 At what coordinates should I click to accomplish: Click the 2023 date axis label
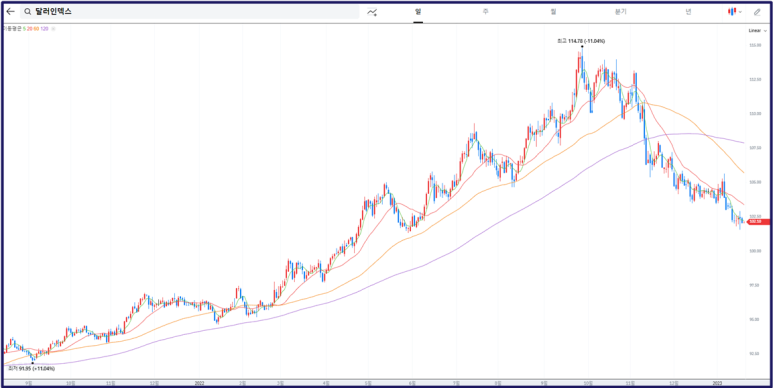(x=717, y=383)
